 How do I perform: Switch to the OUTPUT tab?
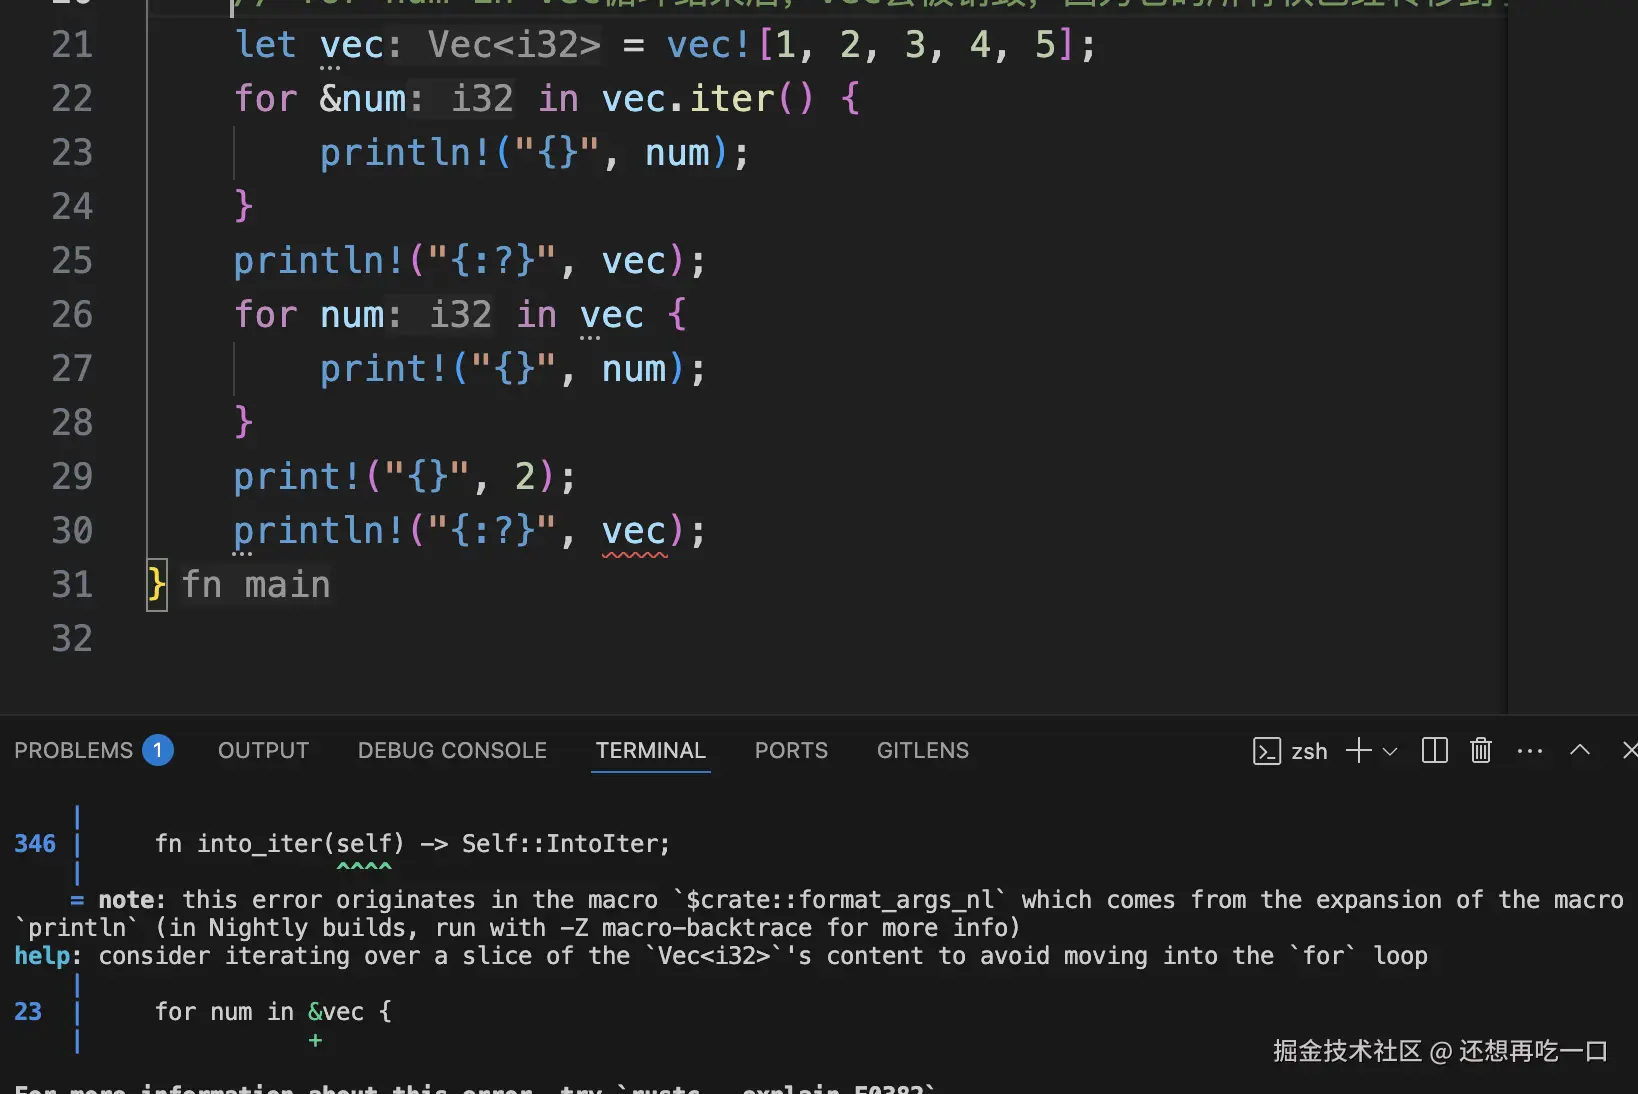264,751
